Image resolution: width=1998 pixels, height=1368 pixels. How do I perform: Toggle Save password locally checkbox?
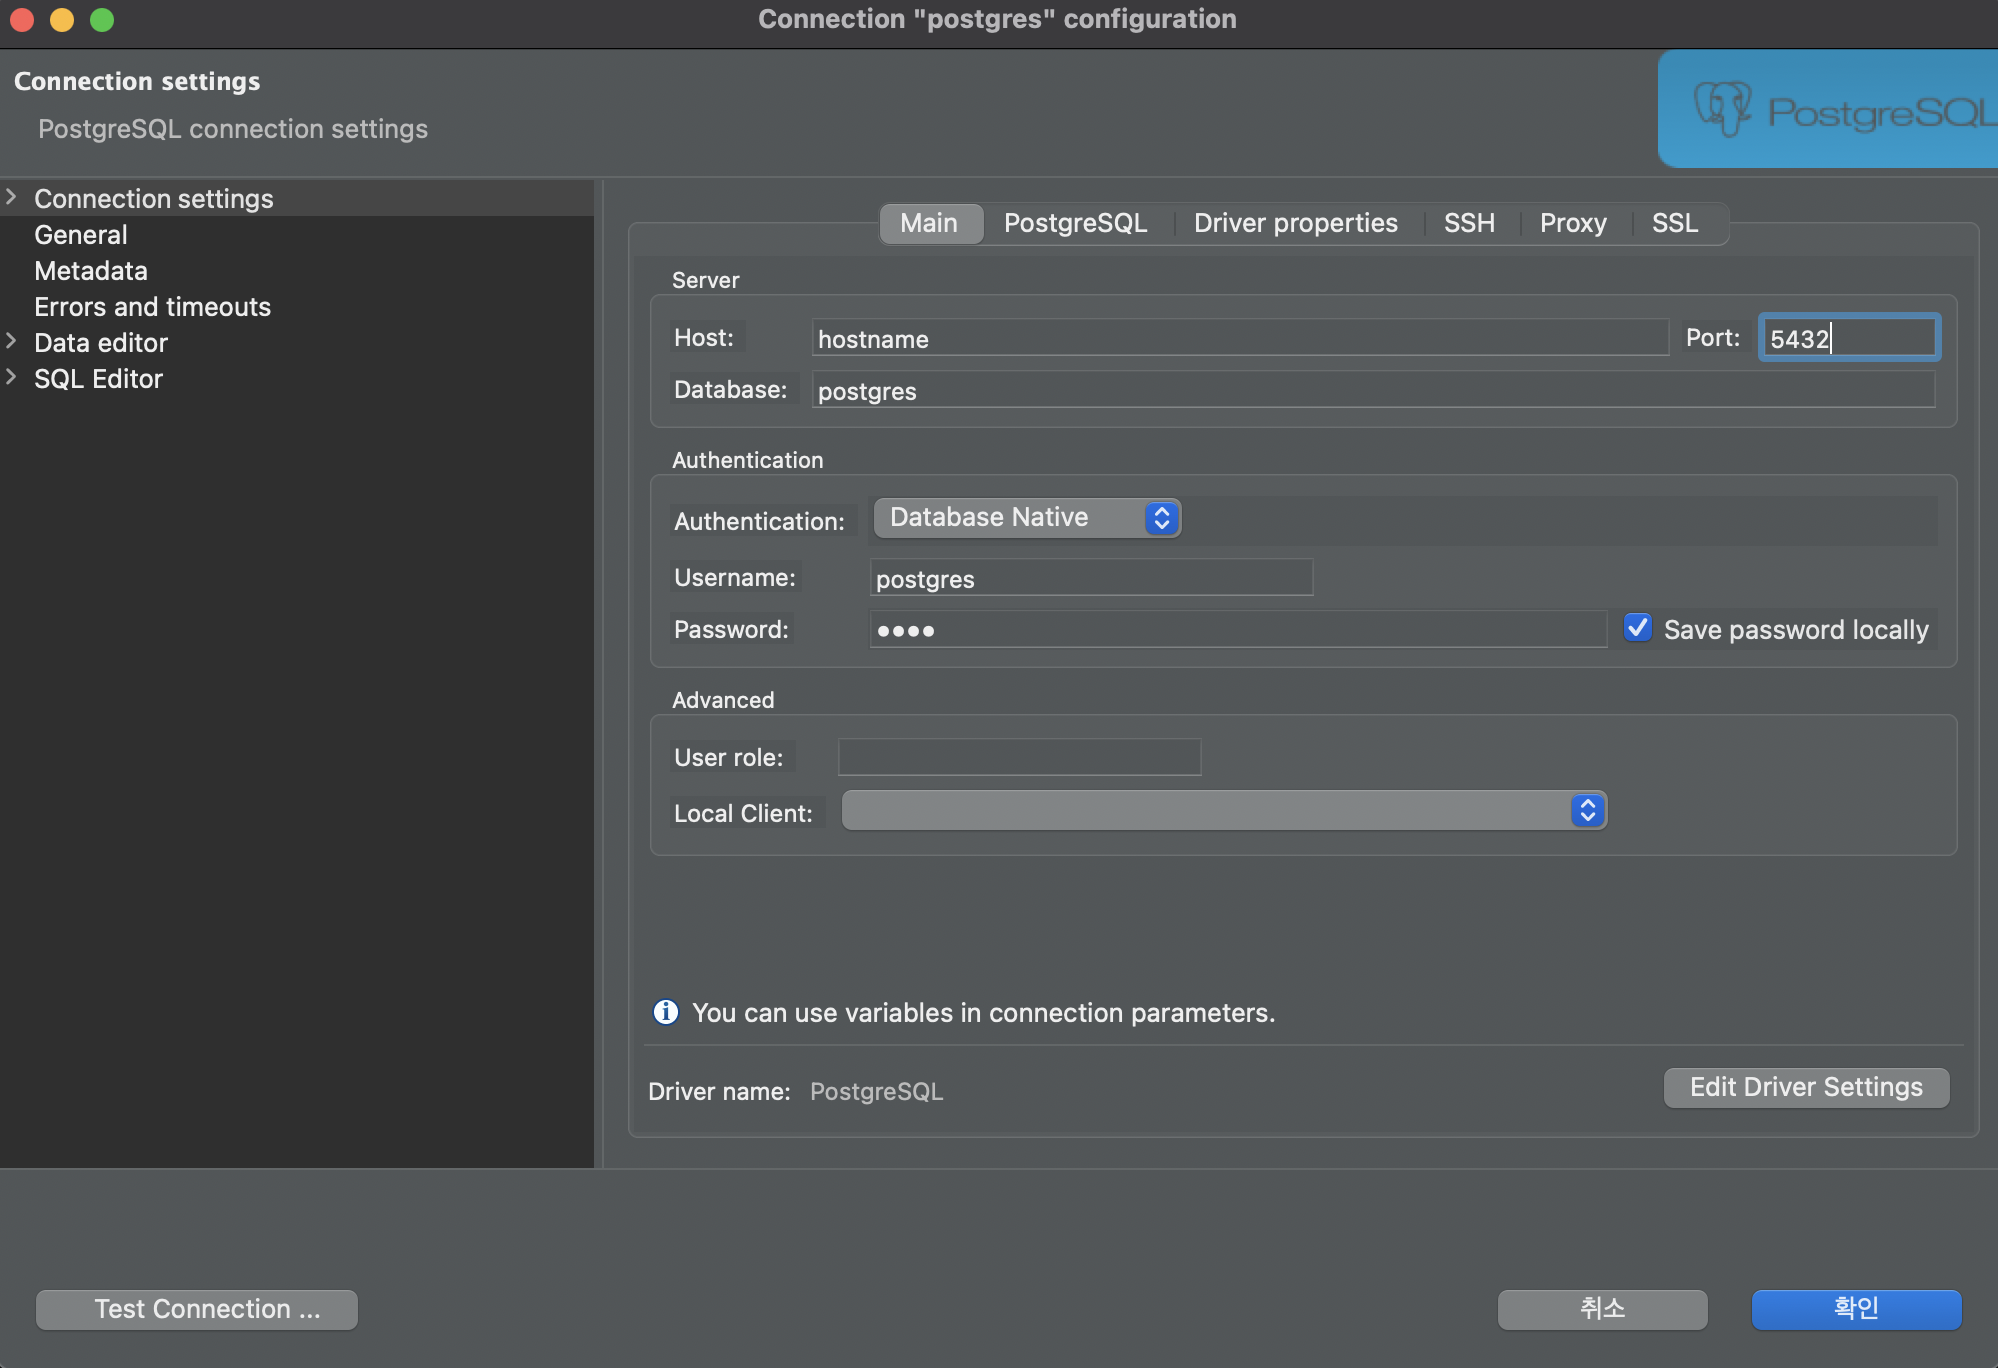(x=1637, y=628)
